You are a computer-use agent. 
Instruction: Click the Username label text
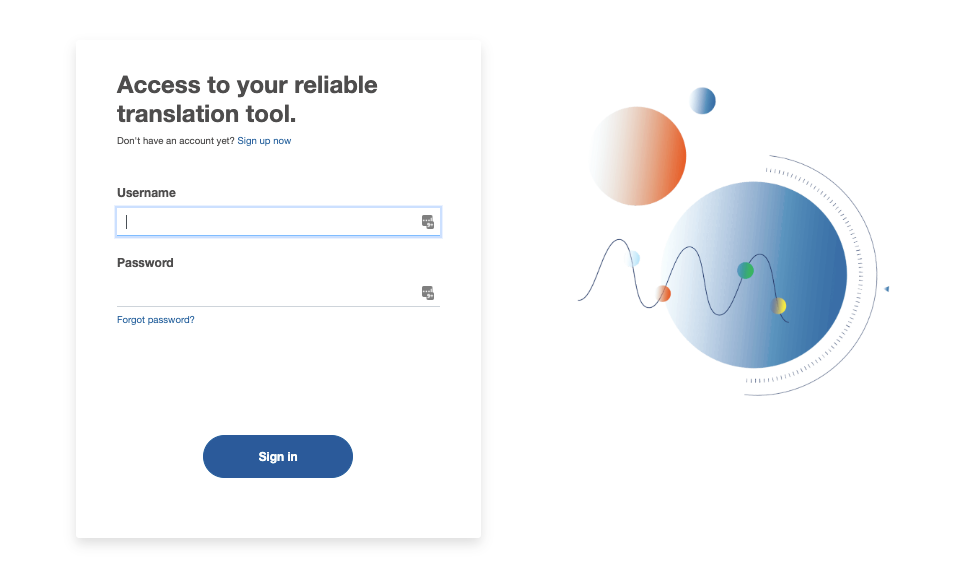pos(146,193)
